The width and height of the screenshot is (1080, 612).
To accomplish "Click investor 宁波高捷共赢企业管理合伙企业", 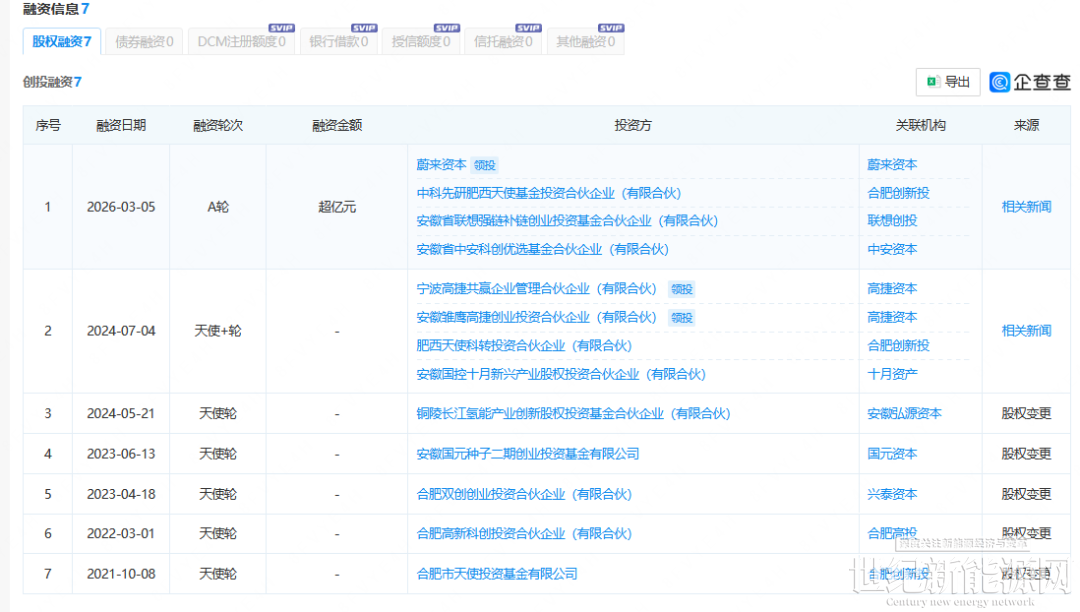I will [536, 289].
